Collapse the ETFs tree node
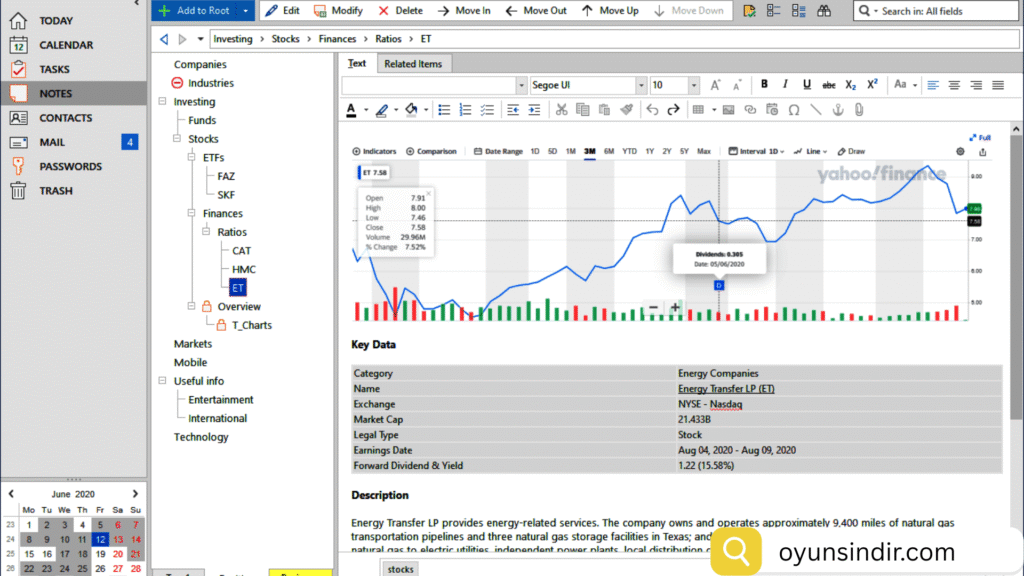1024x576 pixels. pos(193,157)
